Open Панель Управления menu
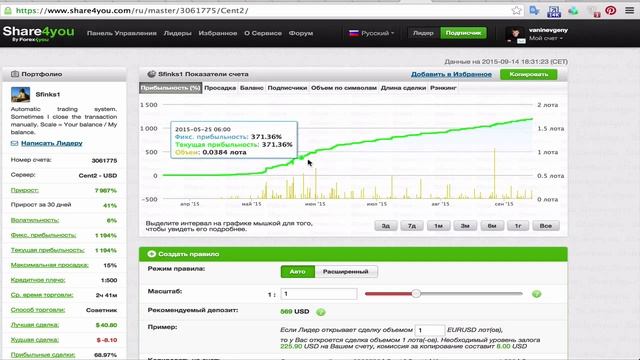Viewport: 640px width, 360px height. [122, 33]
